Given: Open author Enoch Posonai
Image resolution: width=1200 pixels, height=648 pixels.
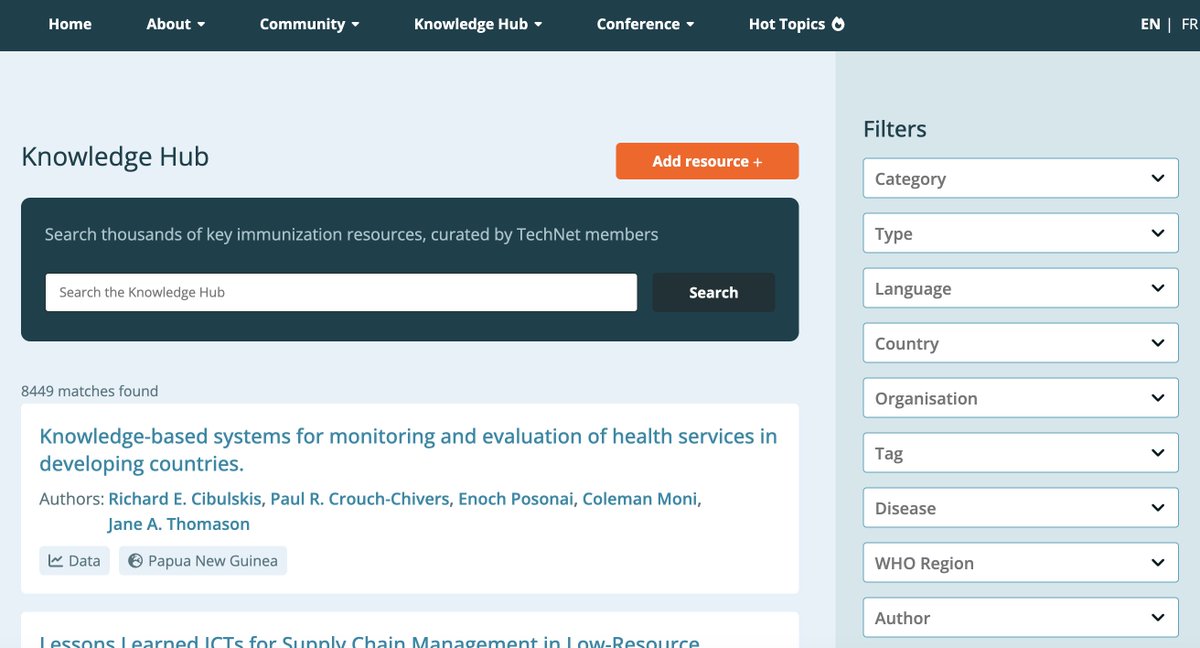Looking at the screenshot, I should [x=517, y=499].
